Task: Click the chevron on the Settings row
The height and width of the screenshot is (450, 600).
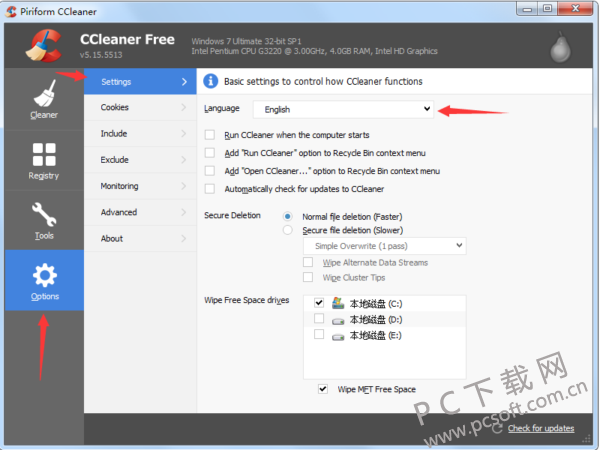Action: pos(184,82)
